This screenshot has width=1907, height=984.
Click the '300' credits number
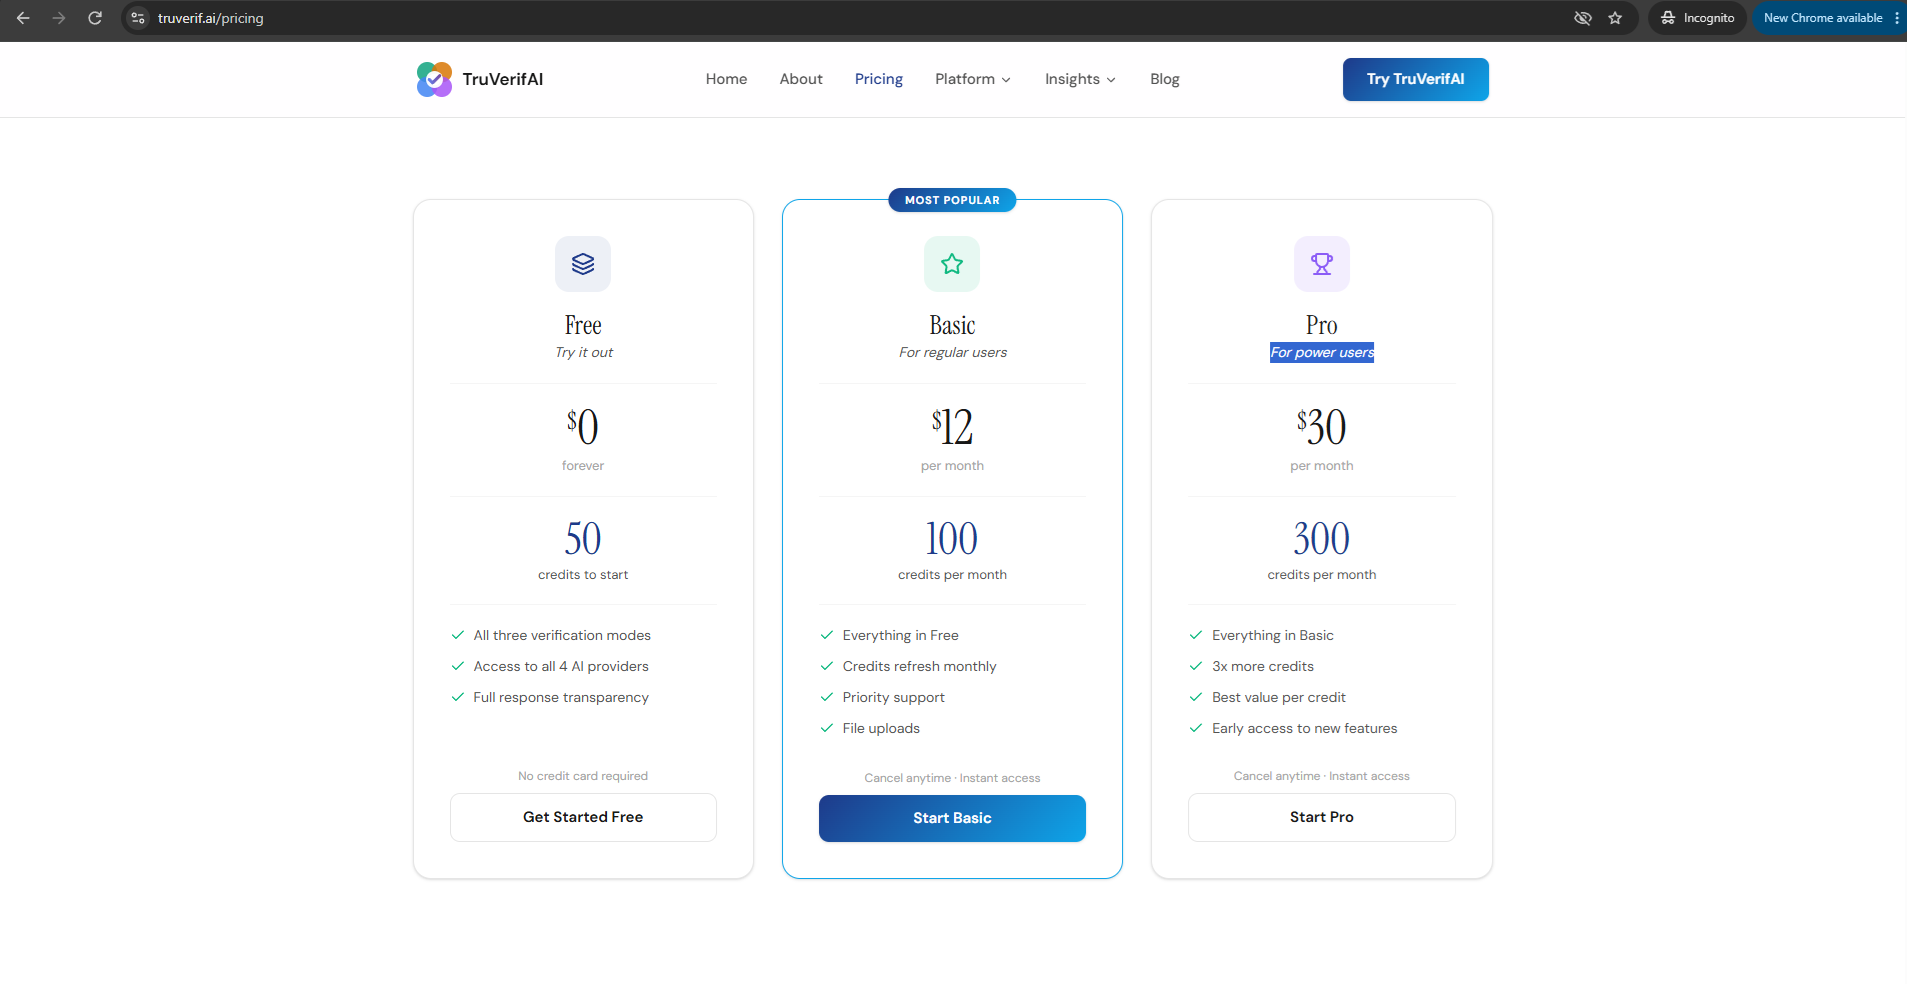coord(1322,539)
